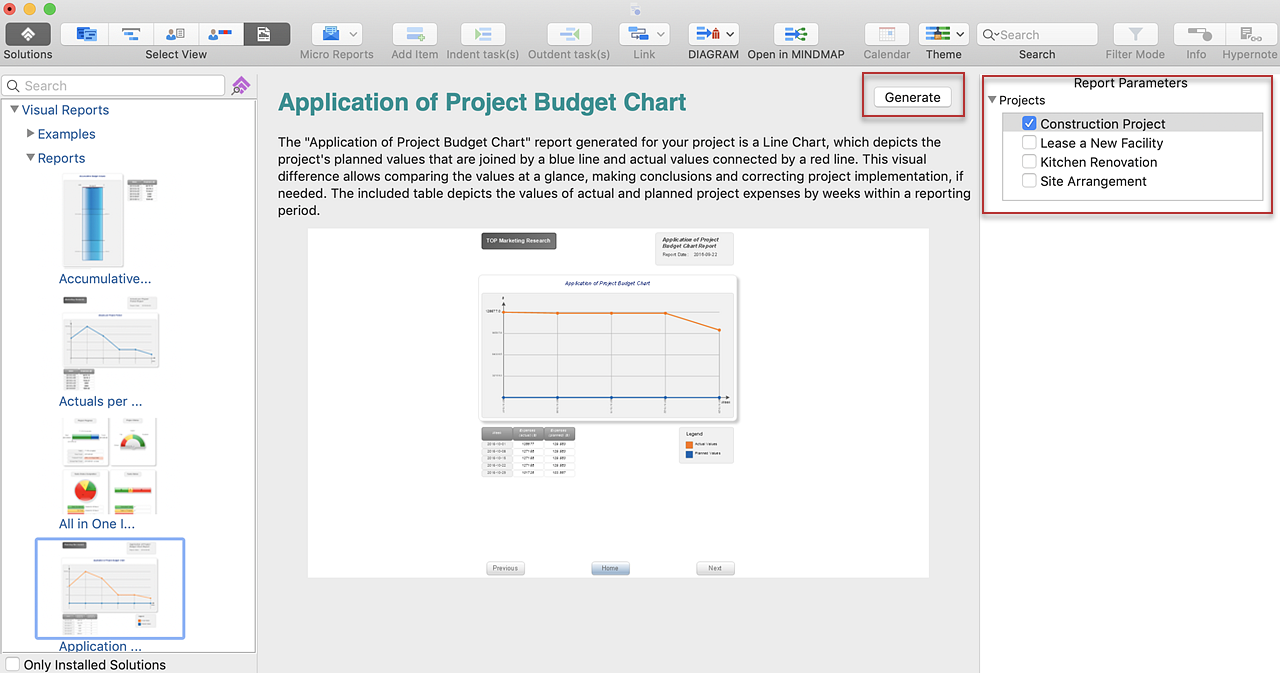
Task: Open the Link dropdown arrow
Action: pos(661,35)
